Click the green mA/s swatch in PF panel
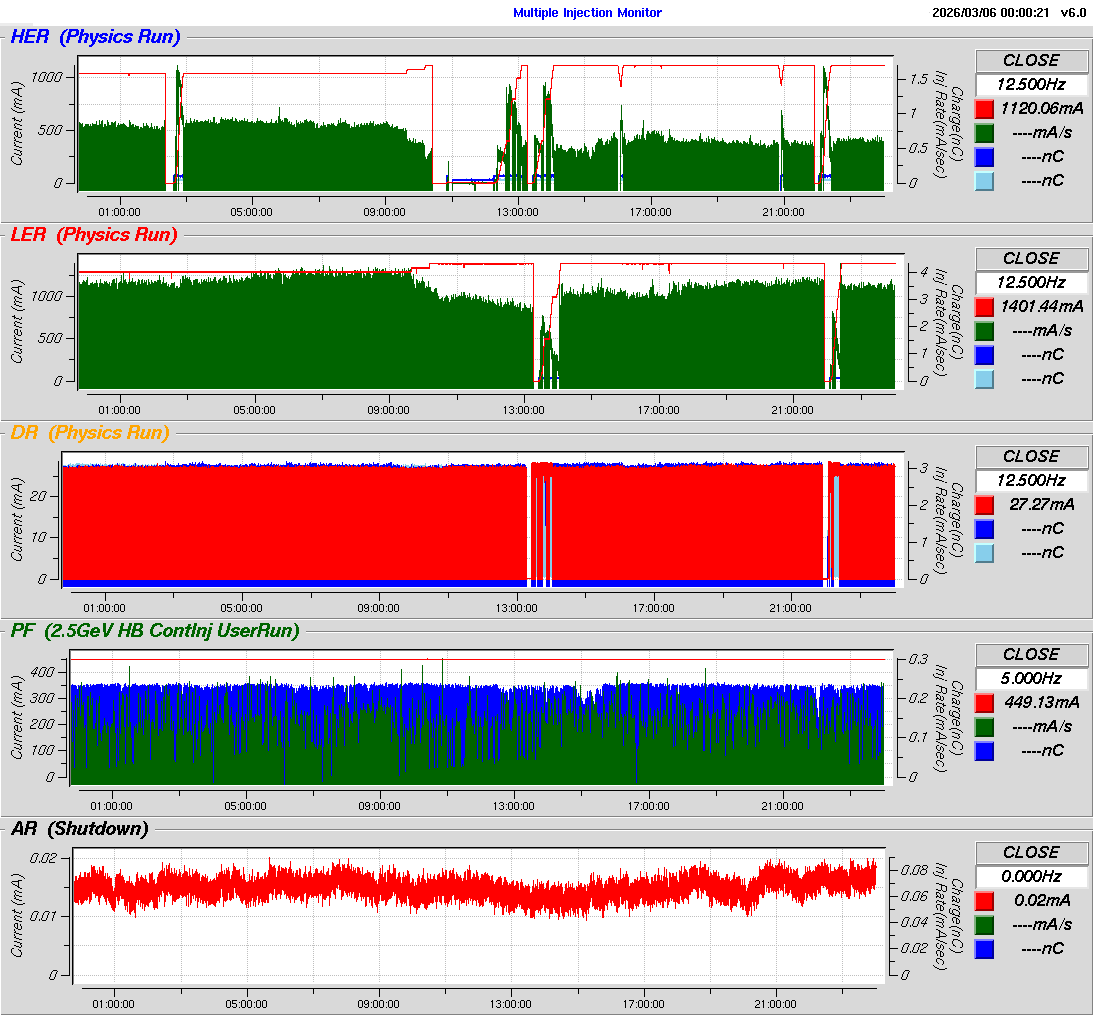 [984, 726]
